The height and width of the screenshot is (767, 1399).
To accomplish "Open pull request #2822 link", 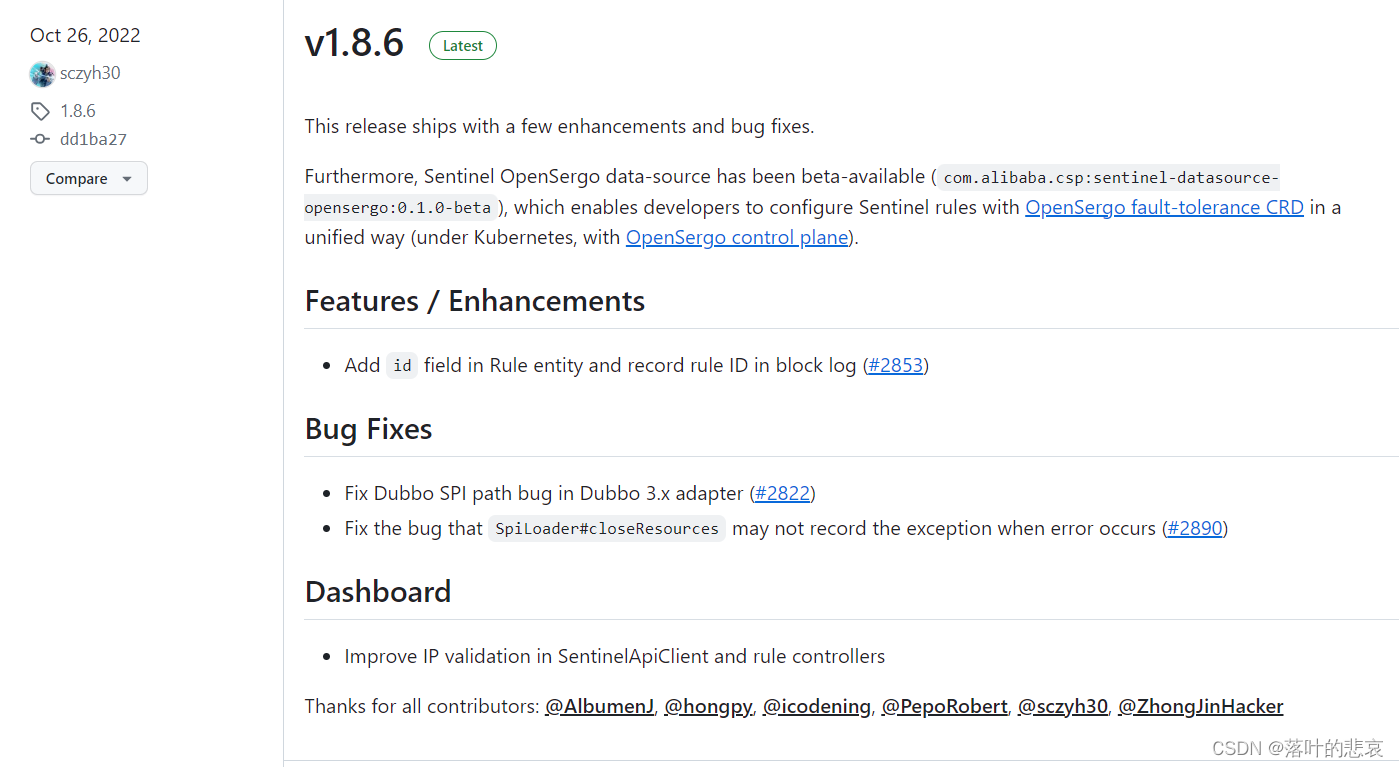I will point(782,493).
